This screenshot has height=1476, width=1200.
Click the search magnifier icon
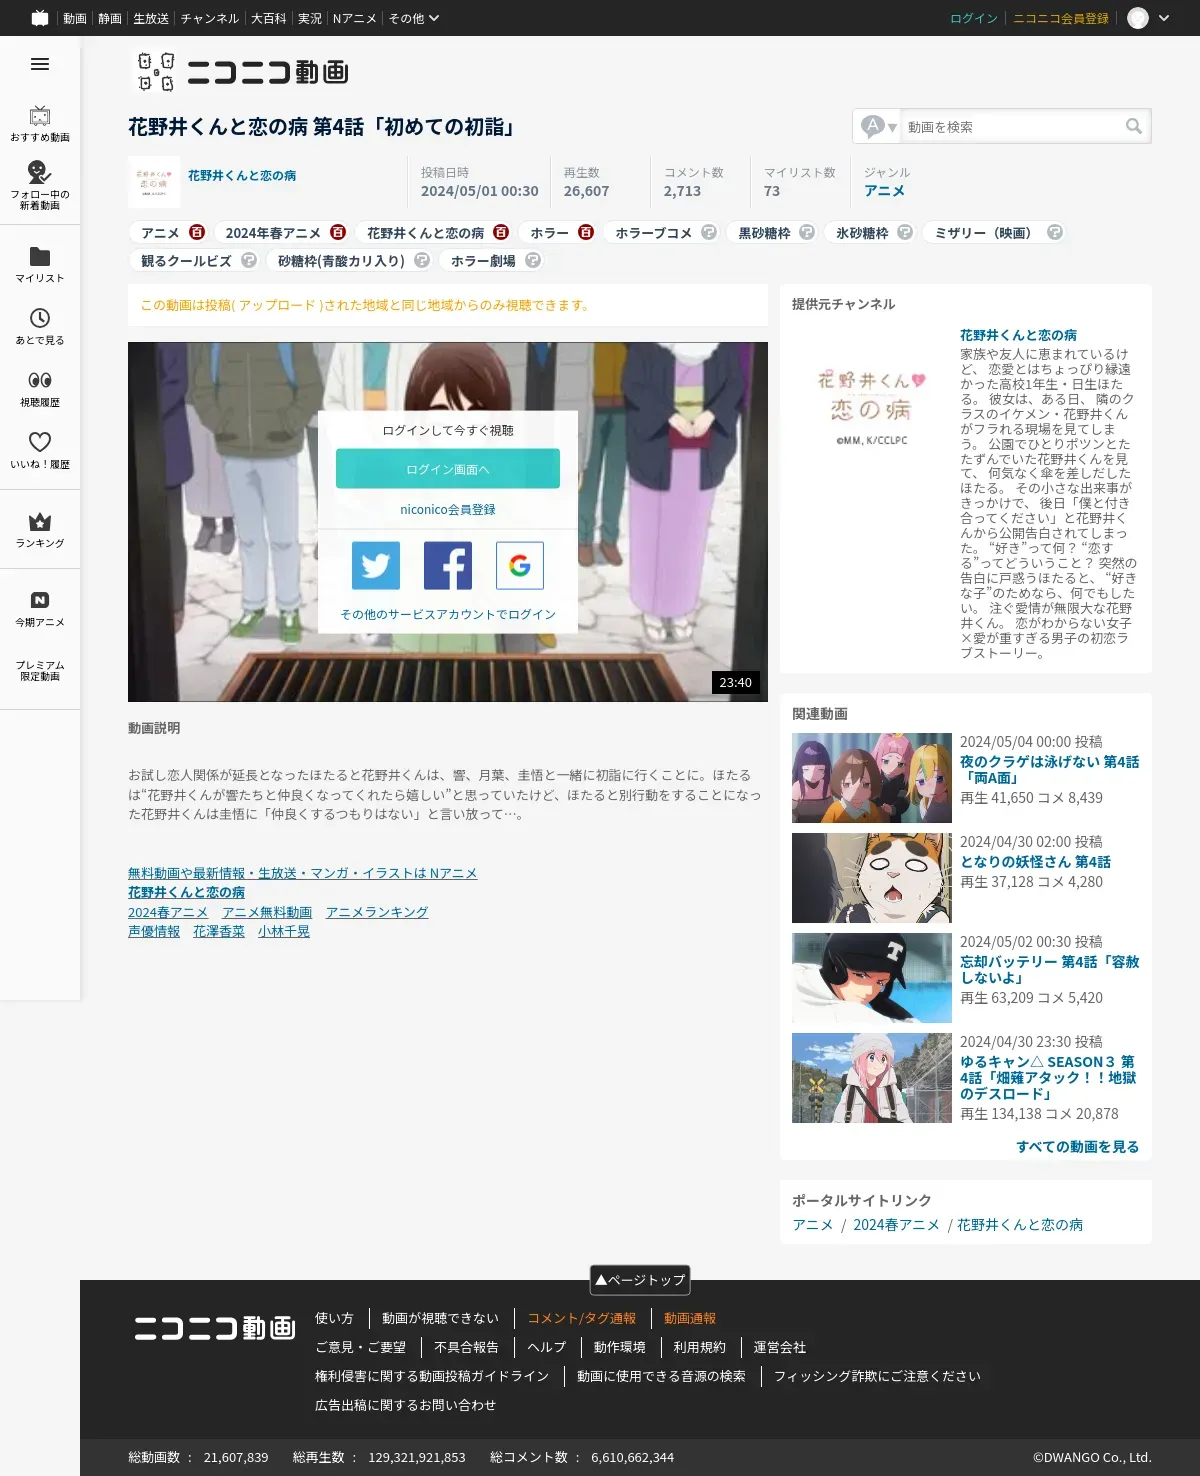[1134, 126]
